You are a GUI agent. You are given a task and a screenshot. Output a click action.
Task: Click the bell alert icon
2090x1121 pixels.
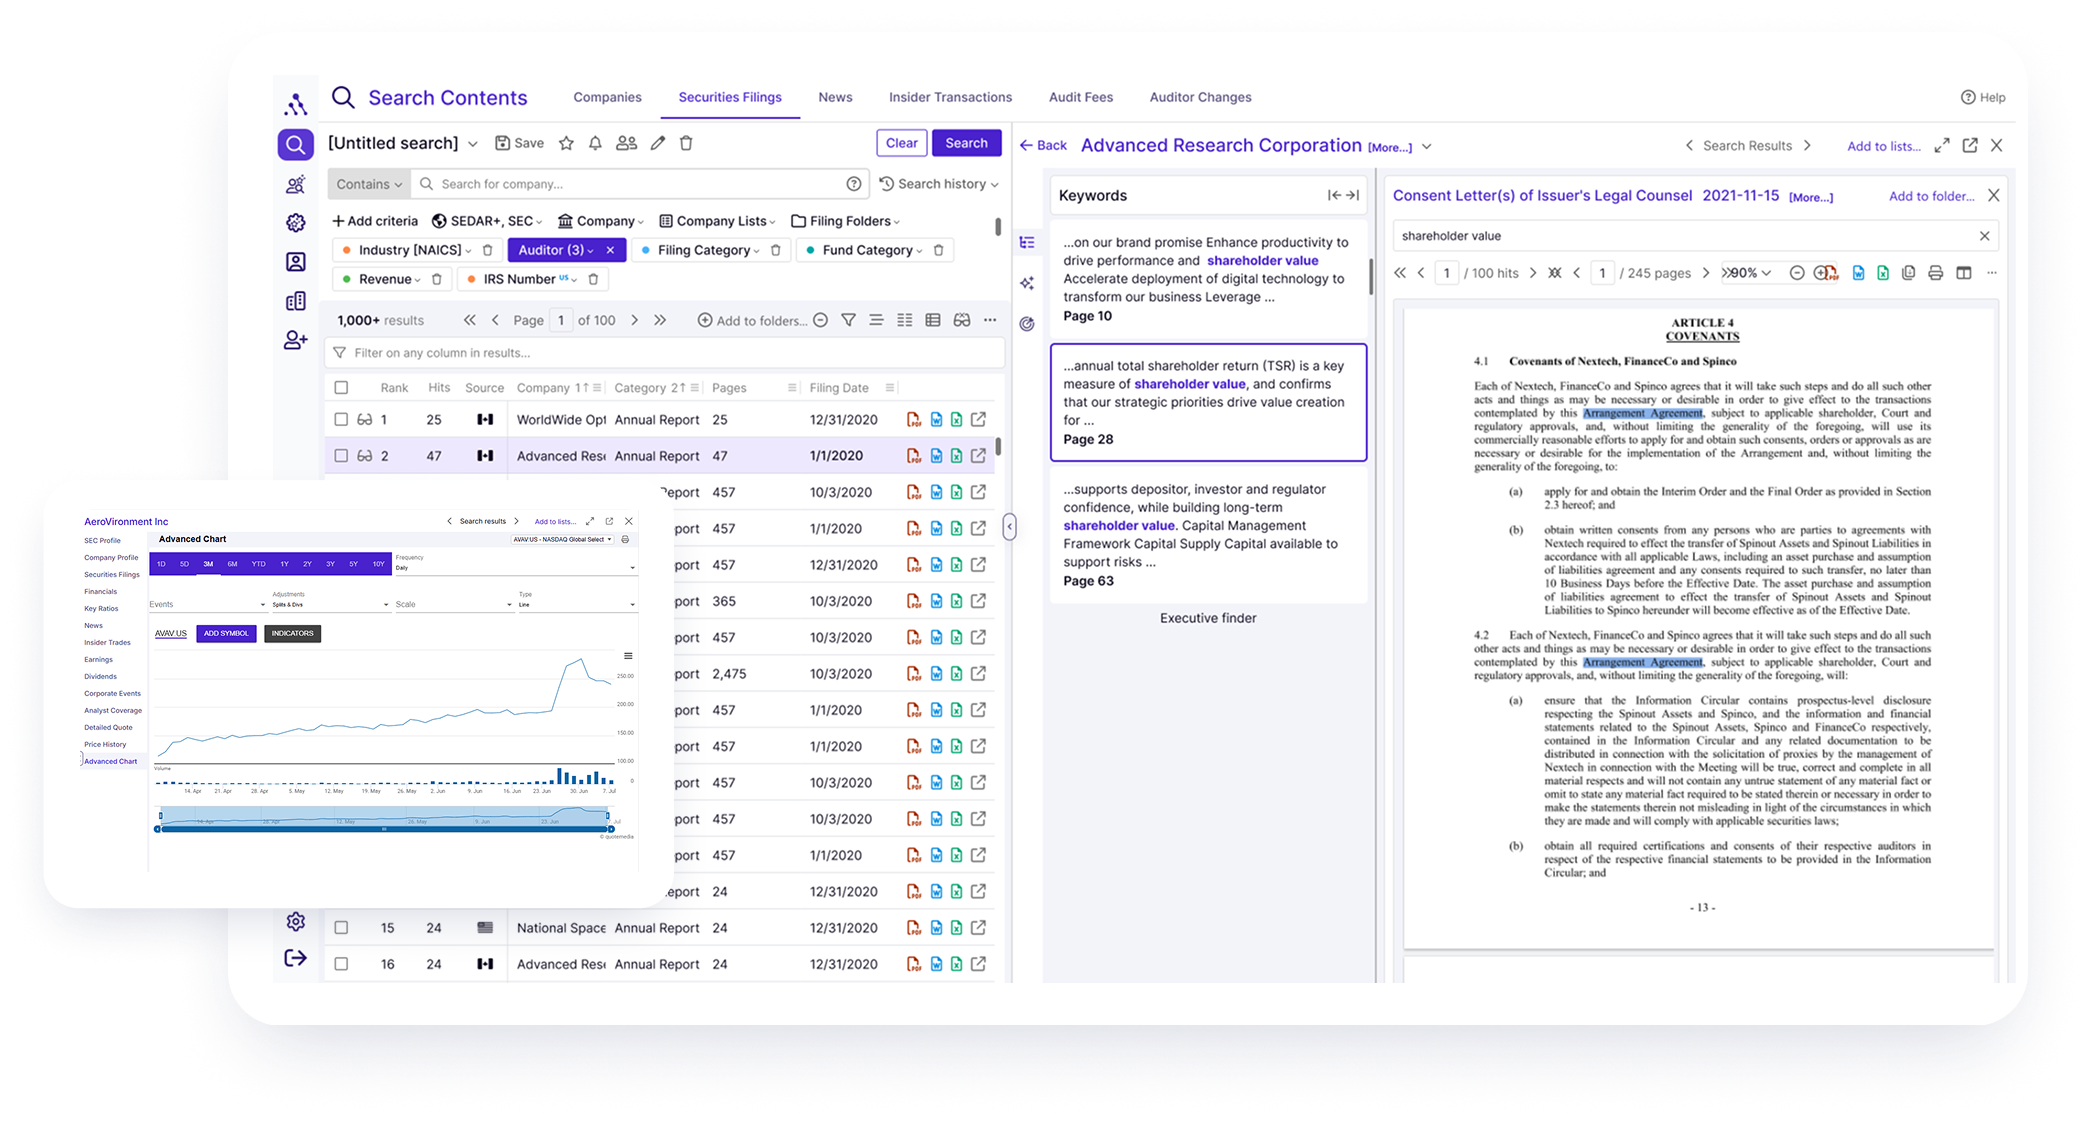point(595,143)
